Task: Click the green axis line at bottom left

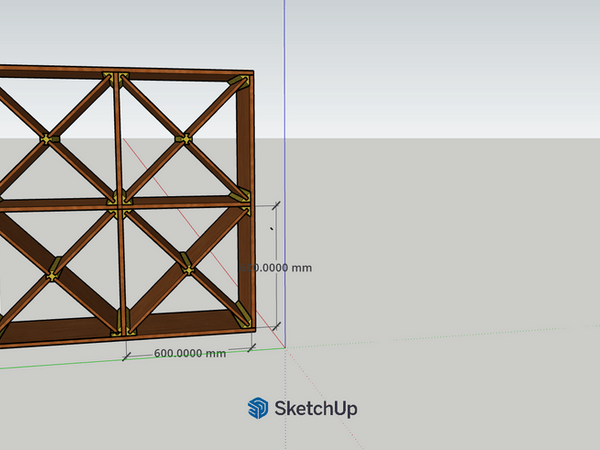Action: (x=40, y=362)
